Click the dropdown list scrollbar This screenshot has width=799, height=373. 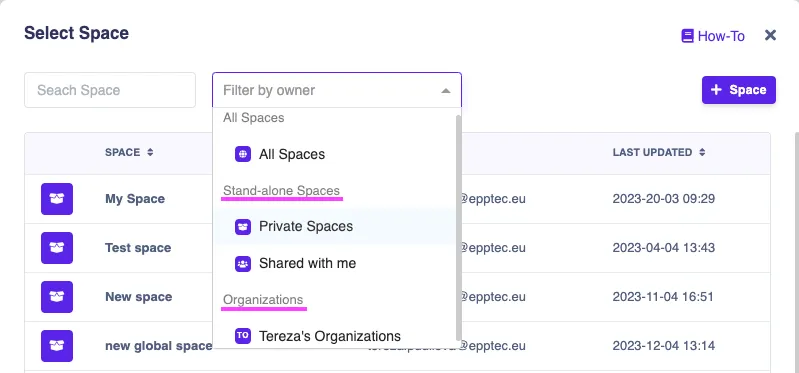pos(459,227)
